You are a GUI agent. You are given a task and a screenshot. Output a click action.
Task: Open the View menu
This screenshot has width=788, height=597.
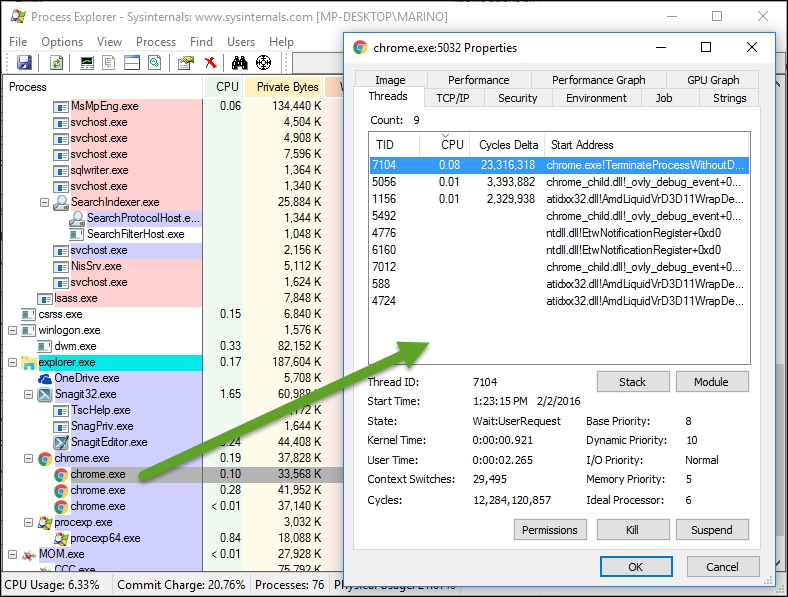[x=109, y=42]
